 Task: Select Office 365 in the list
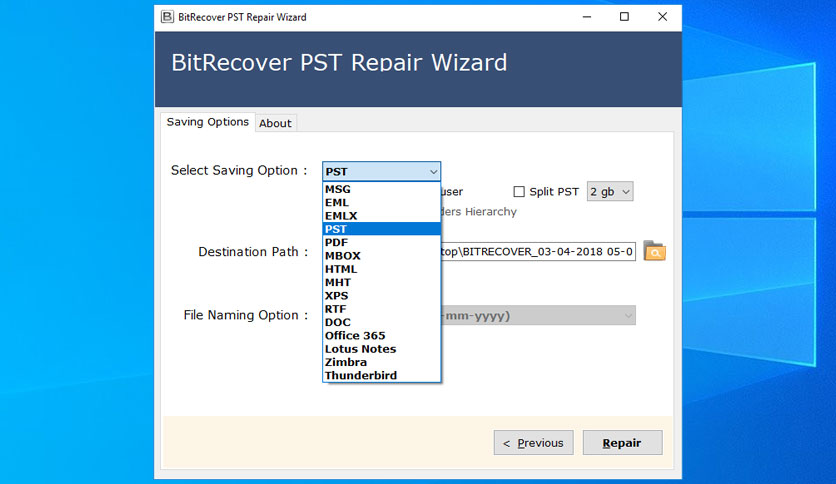381,335
